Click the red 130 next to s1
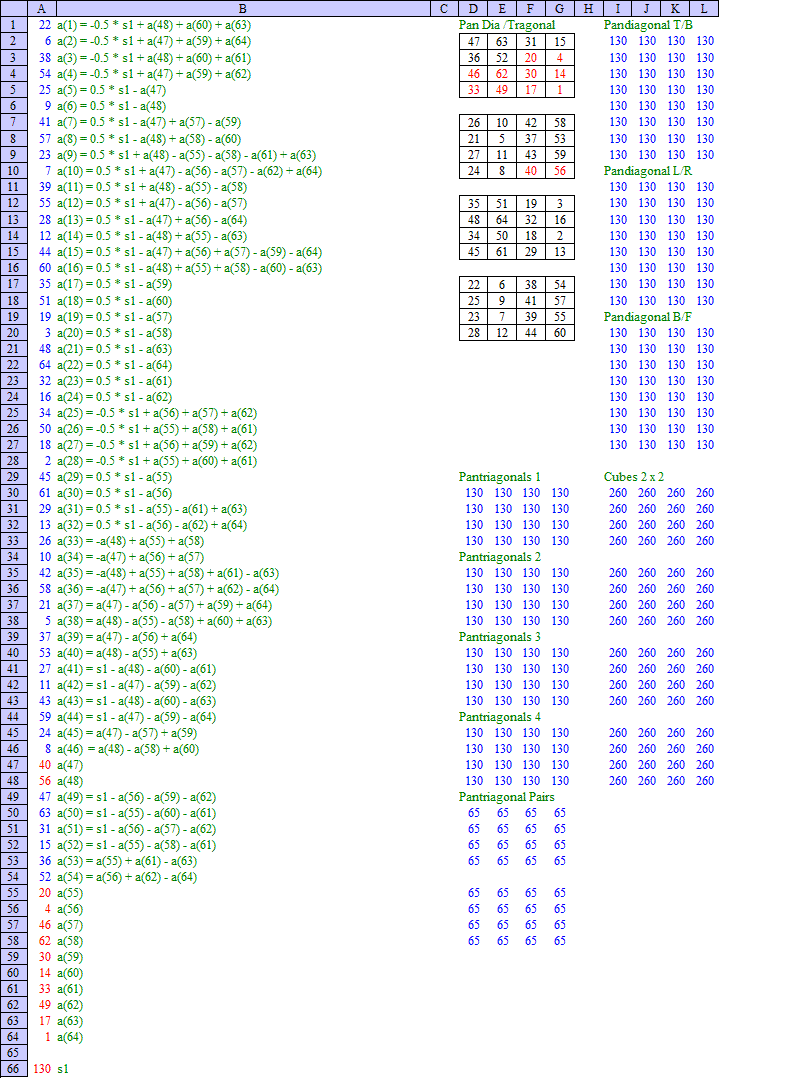The height and width of the screenshot is (1078, 790). [x=42, y=1068]
